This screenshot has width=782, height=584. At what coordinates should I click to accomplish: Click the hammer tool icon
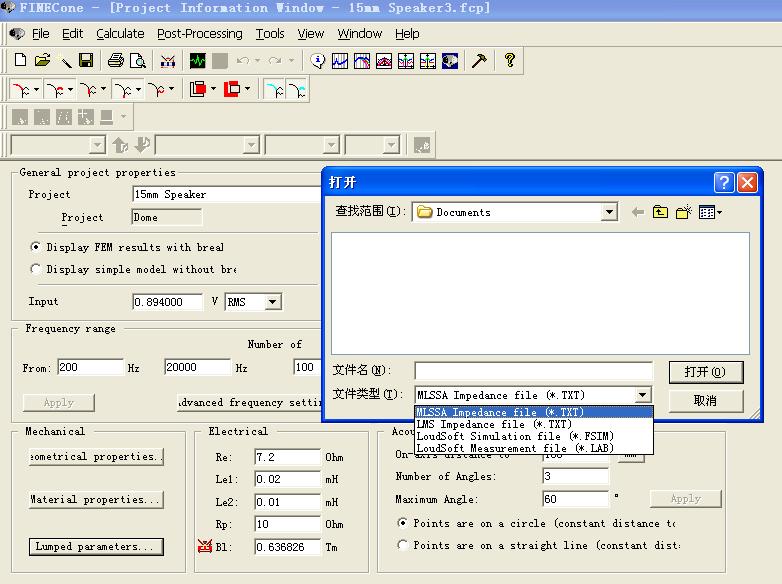(479, 61)
